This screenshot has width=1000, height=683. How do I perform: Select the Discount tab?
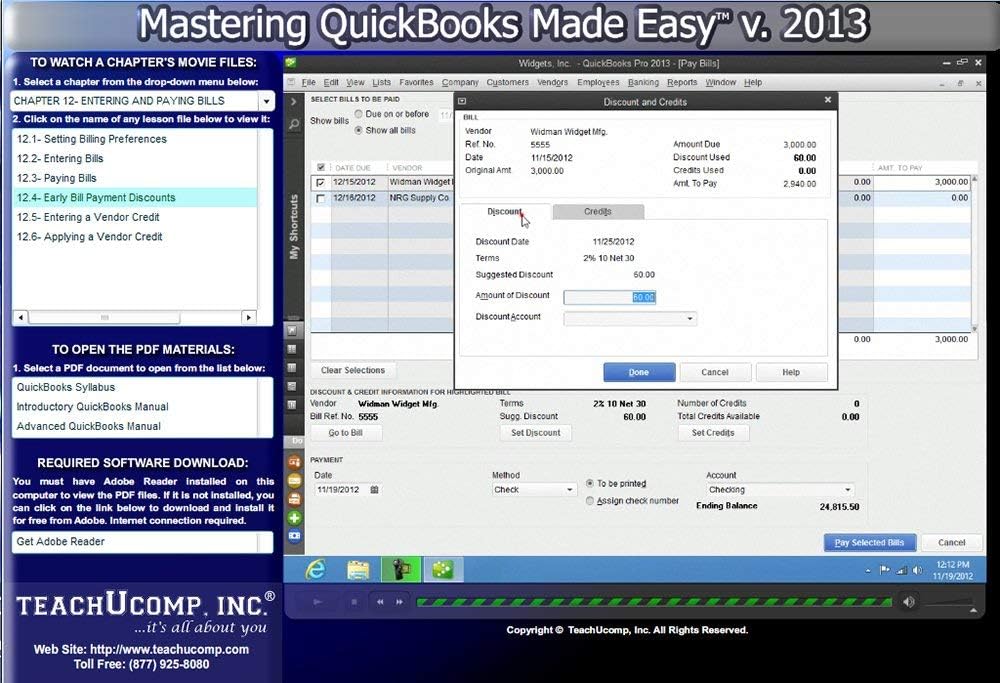[504, 212]
